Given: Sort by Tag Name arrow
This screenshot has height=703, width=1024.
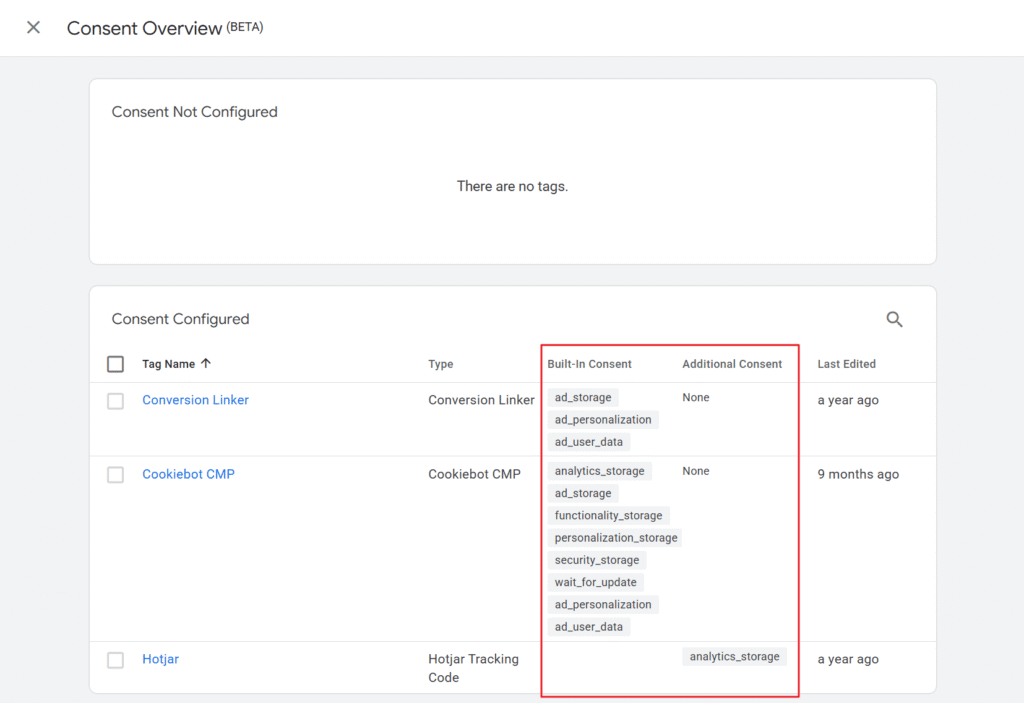Looking at the screenshot, I should pyautogui.click(x=206, y=363).
